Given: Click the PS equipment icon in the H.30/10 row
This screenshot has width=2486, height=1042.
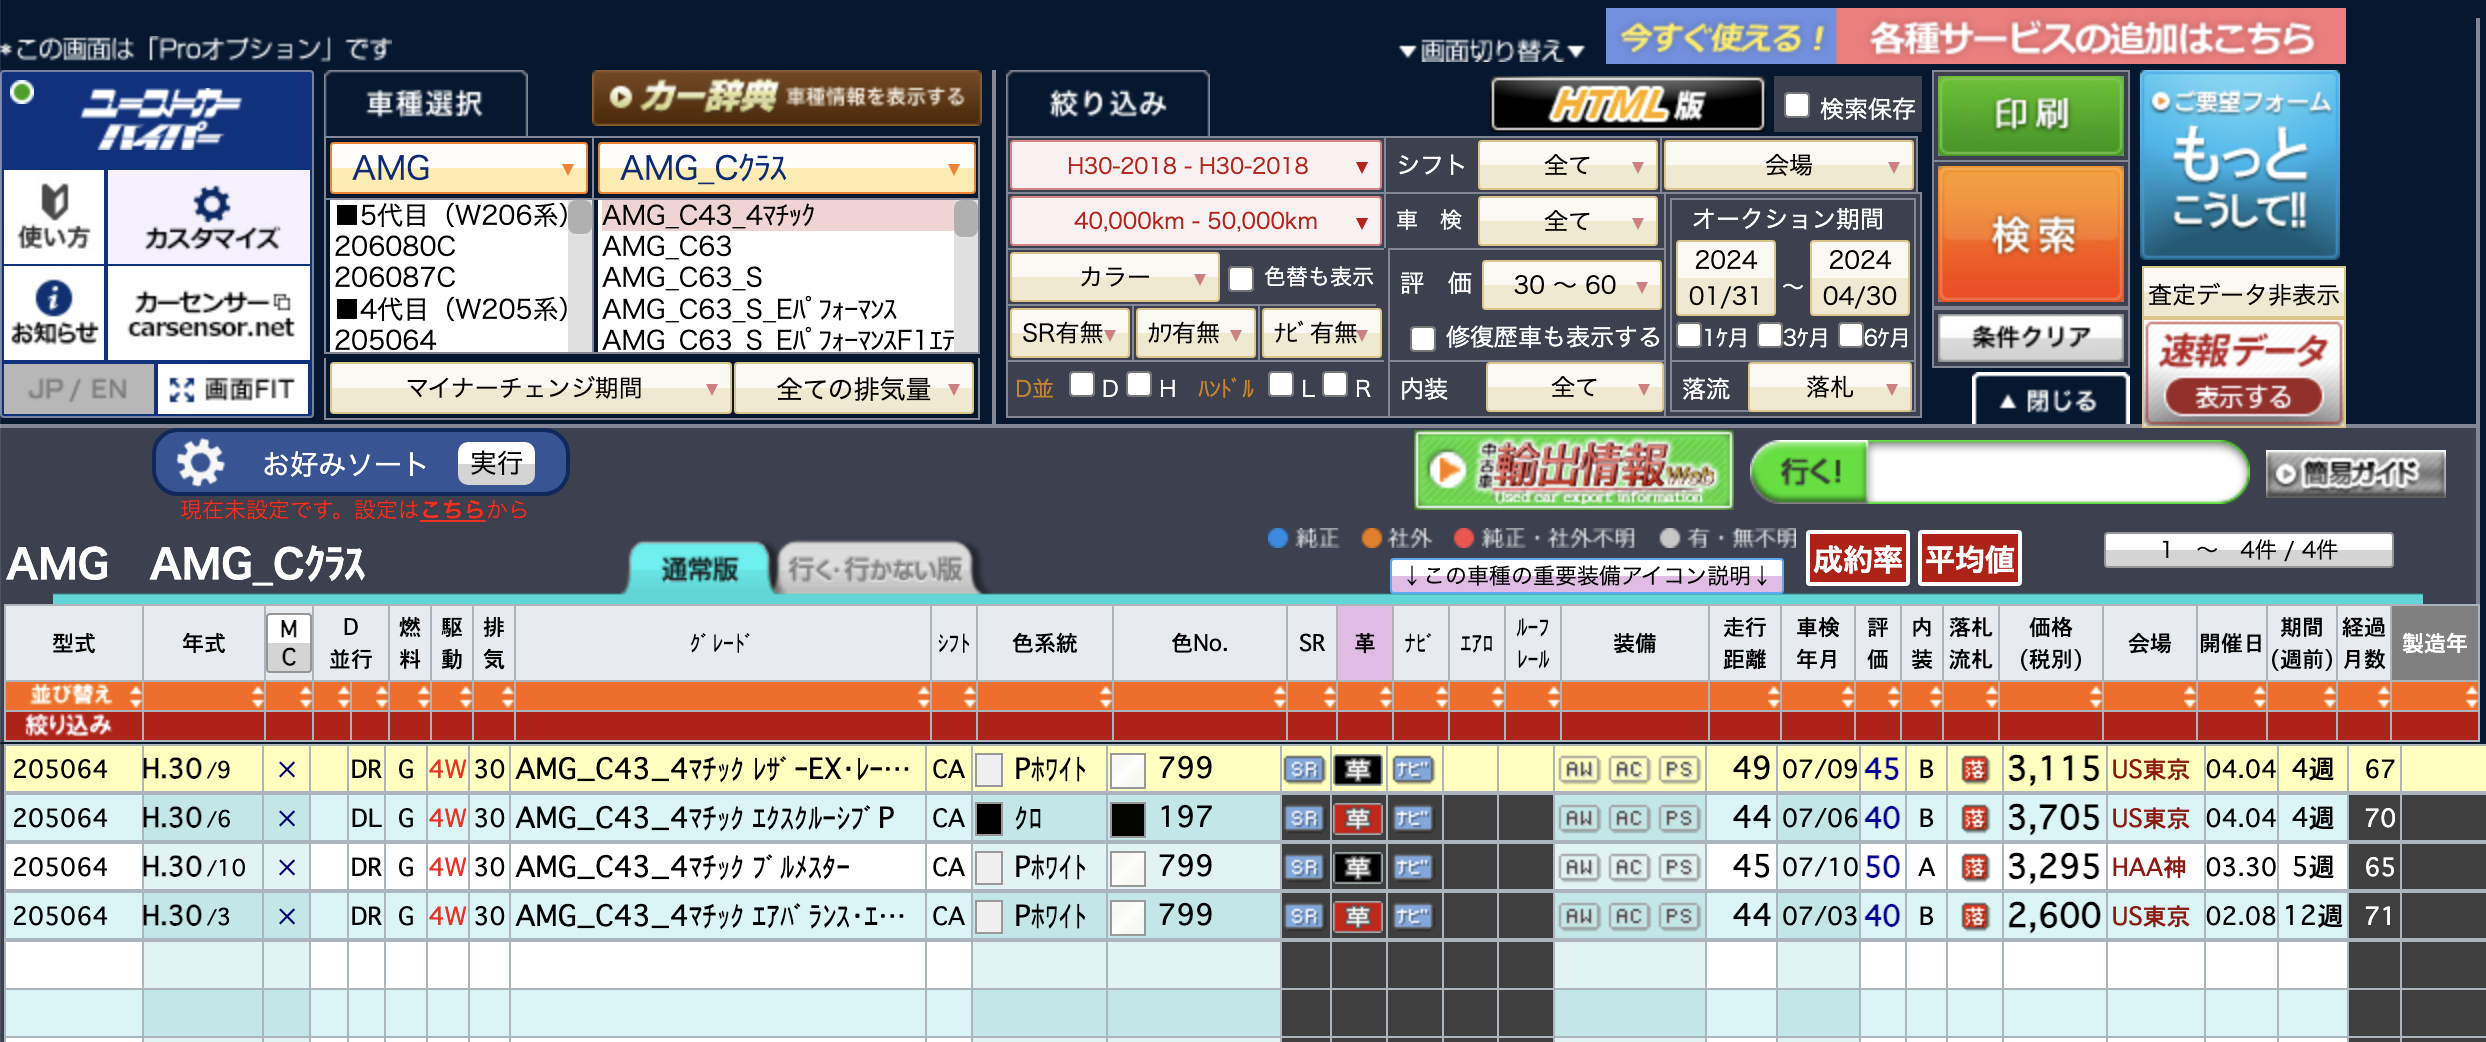Looking at the screenshot, I should pos(1679,867).
